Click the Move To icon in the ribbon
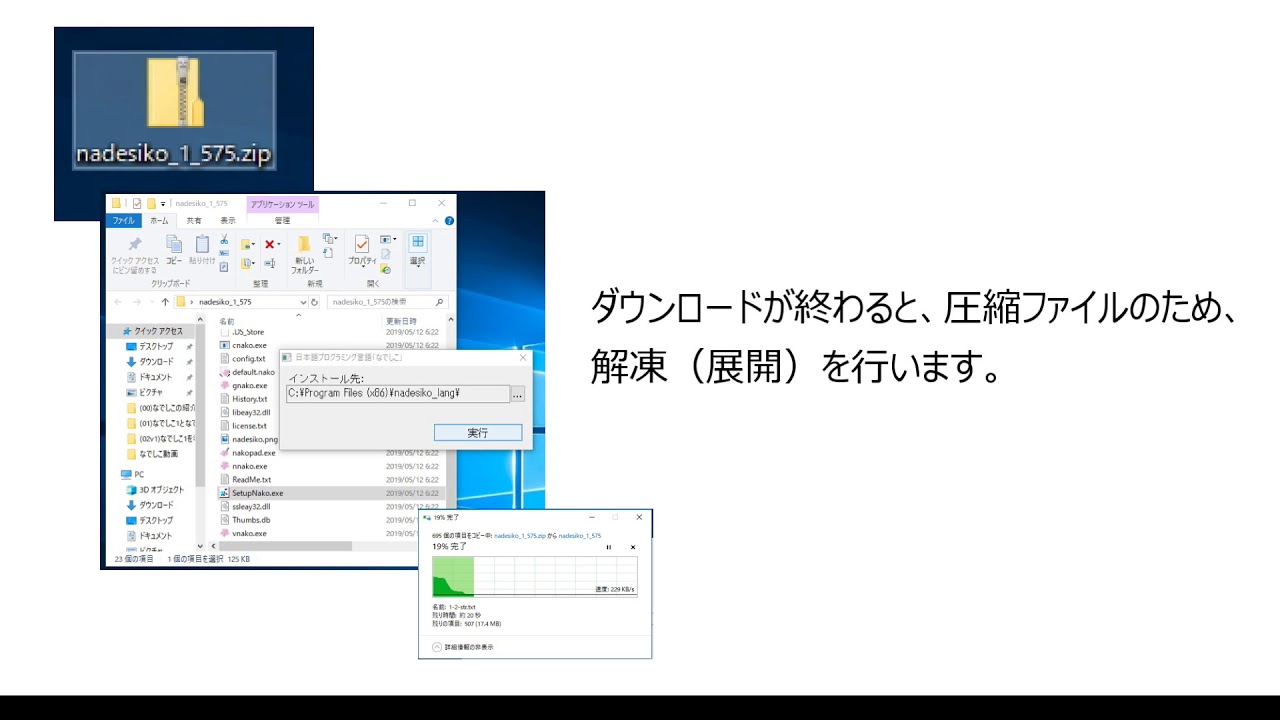Viewport: 1280px width, 720px height. tap(247, 244)
